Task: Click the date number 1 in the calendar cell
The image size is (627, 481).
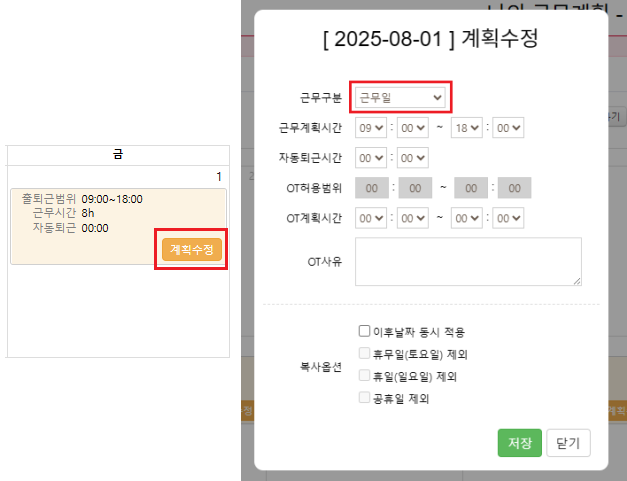Action: (219, 176)
